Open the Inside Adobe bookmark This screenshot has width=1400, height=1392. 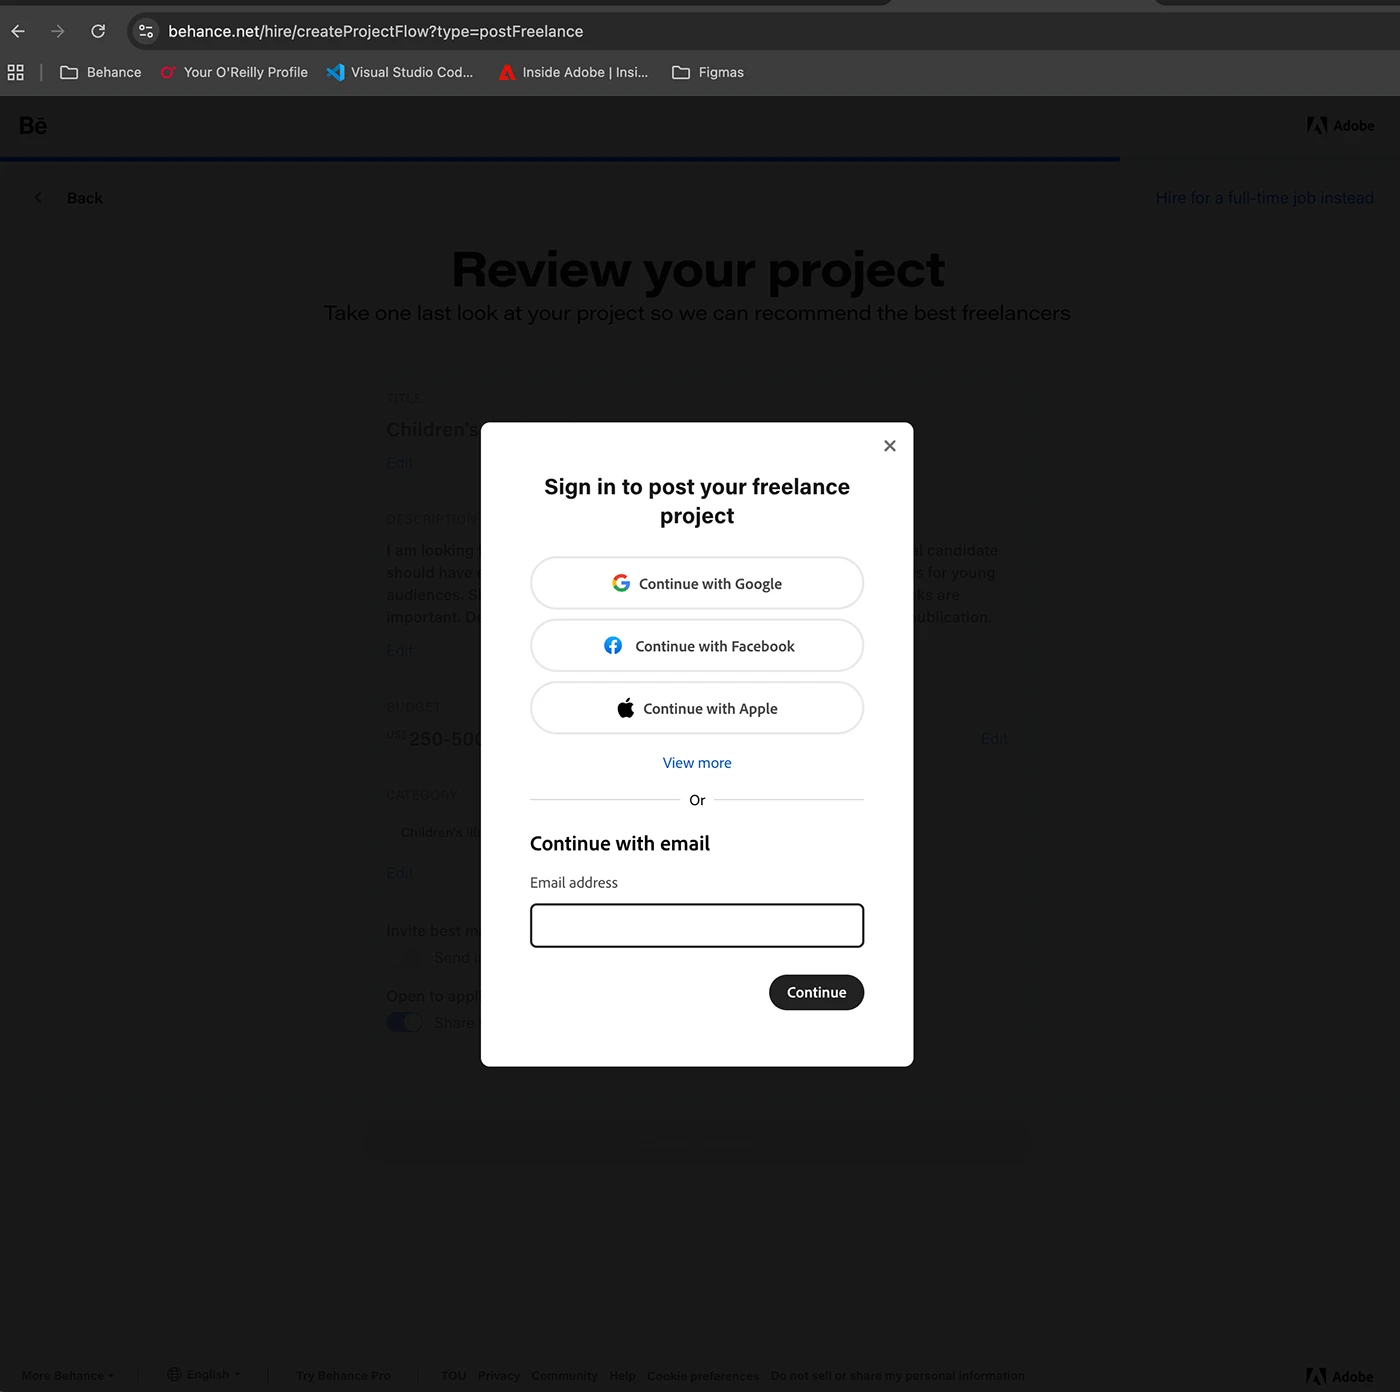pos(573,72)
